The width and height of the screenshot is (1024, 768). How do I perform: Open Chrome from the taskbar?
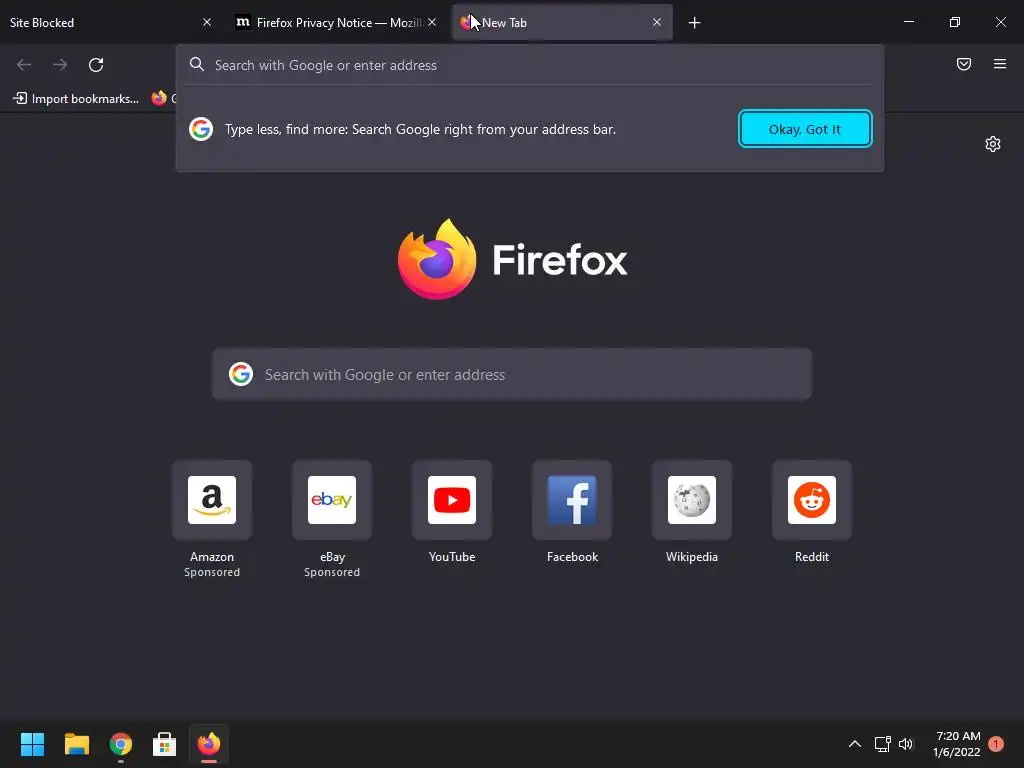121,743
